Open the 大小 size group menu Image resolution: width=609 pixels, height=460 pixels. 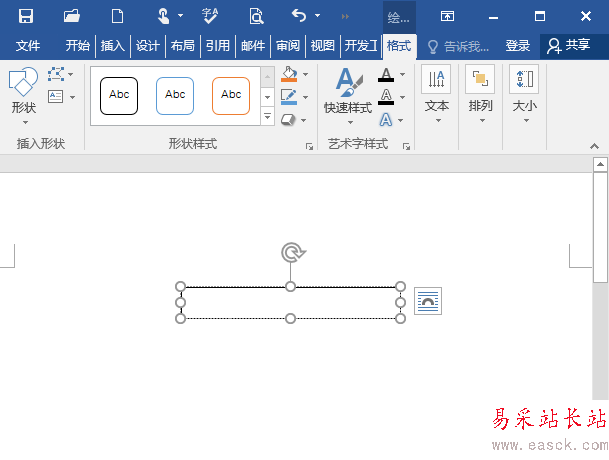pos(524,94)
